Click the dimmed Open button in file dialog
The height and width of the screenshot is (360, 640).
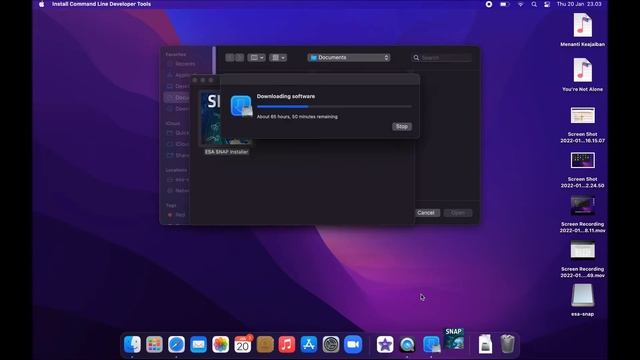pyautogui.click(x=458, y=213)
